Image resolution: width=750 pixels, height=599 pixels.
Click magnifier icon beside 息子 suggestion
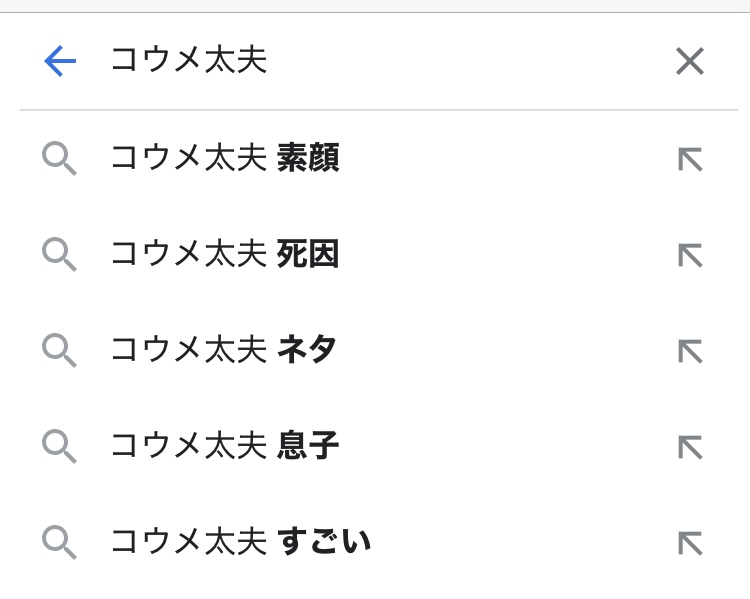tap(59, 447)
